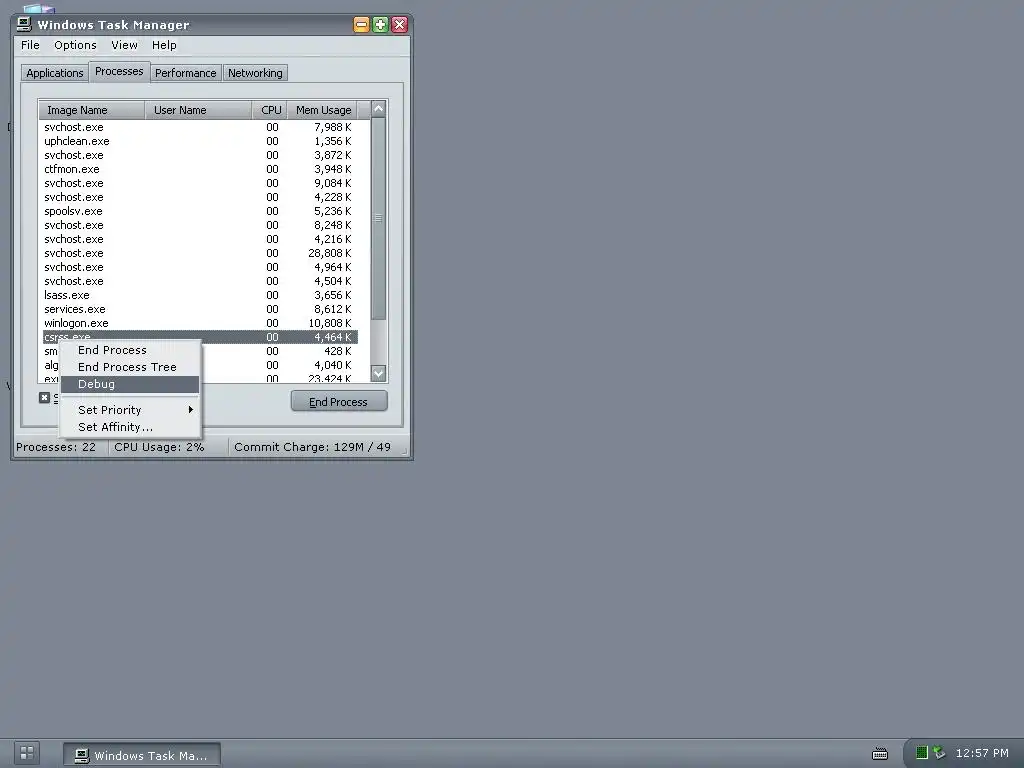Click the Task Manager title bar icon
The width and height of the screenshot is (1024, 768).
(x=24, y=24)
